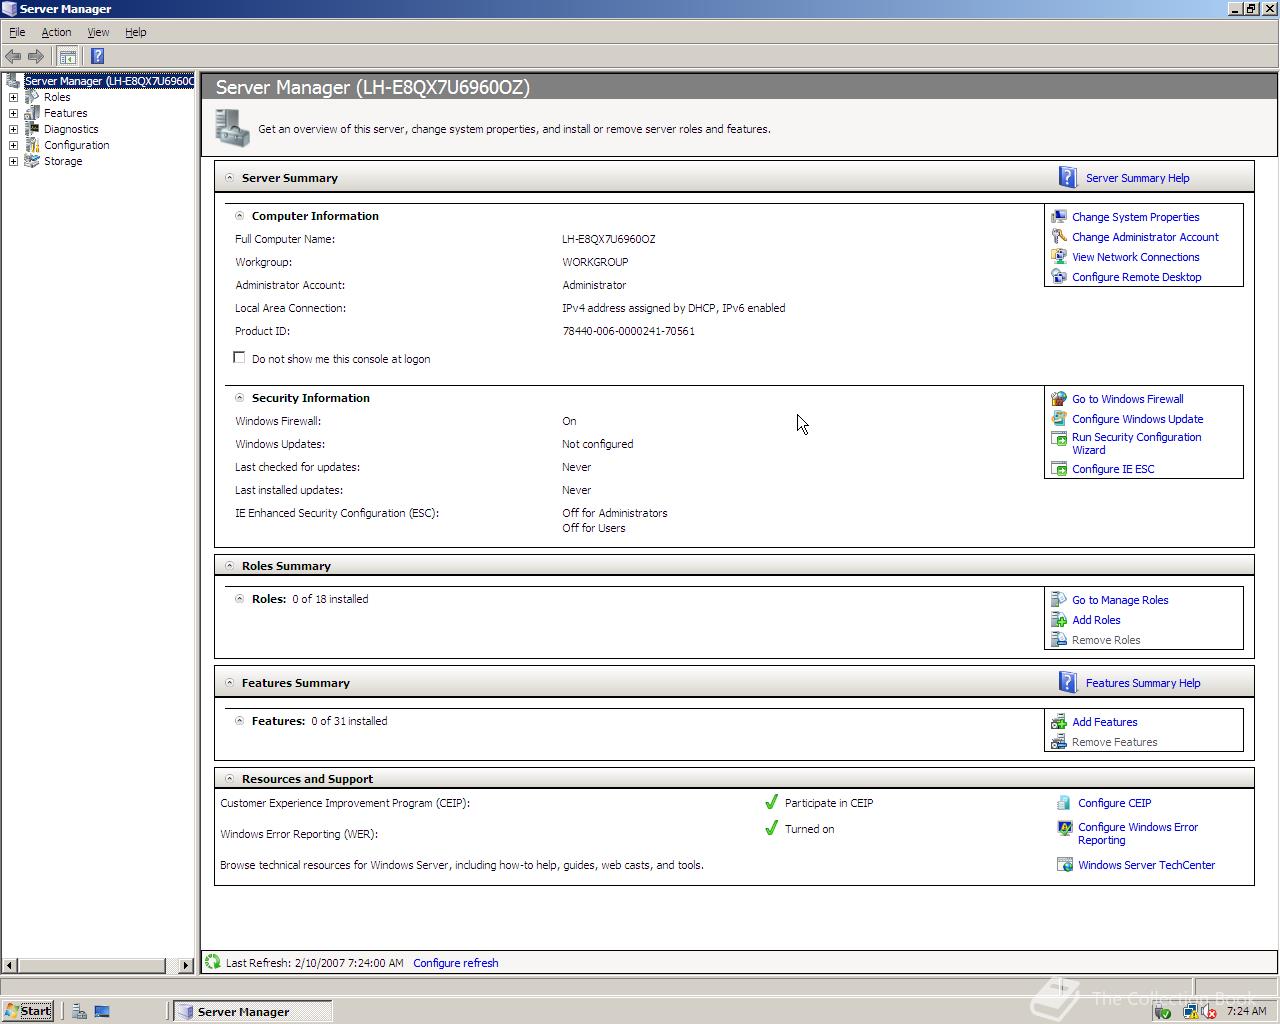Click the Security Configuration Wizard icon
The image size is (1280, 1024).
coord(1059,438)
